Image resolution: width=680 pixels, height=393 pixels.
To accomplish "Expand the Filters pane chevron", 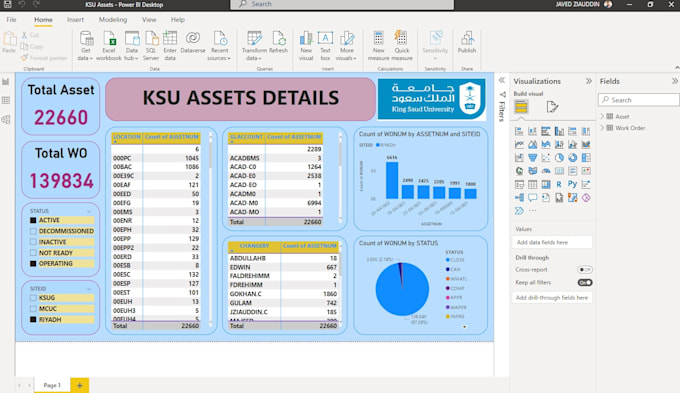I will 502,80.
